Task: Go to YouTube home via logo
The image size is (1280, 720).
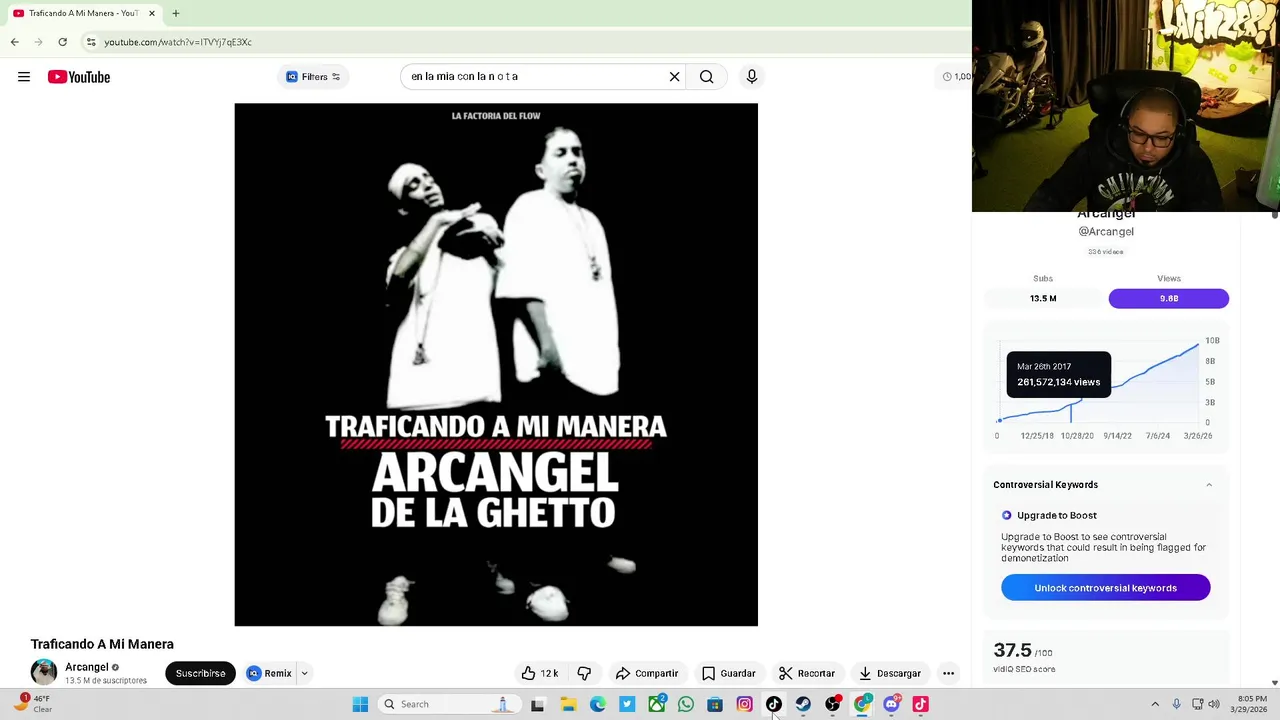Action: tap(79, 77)
